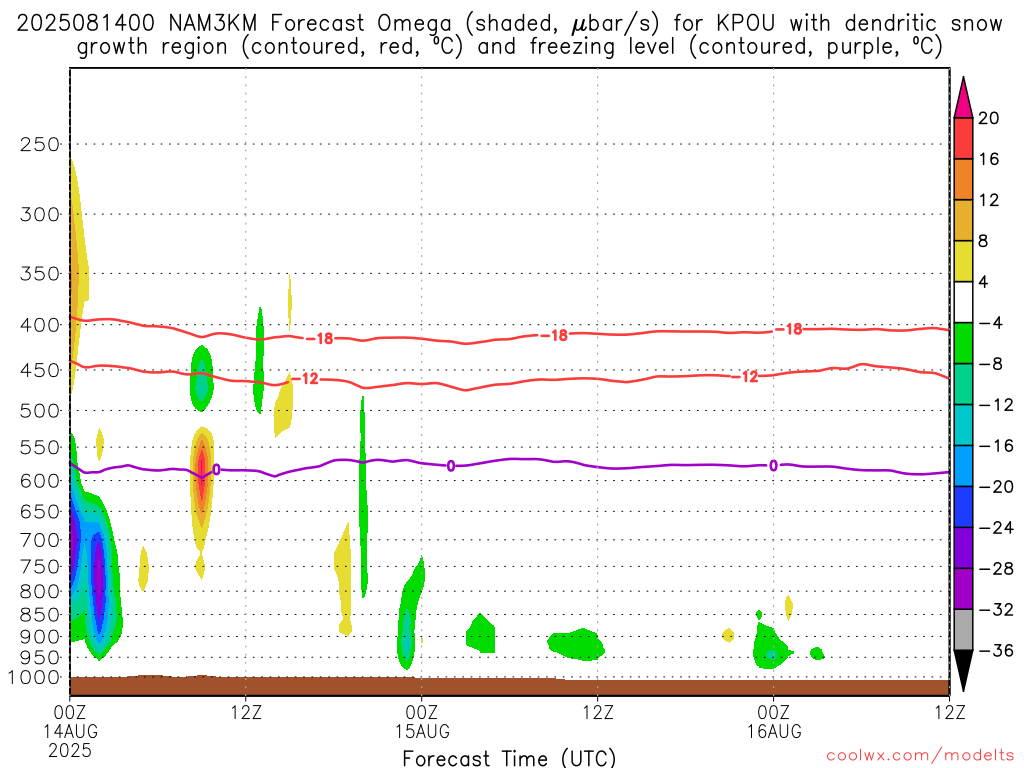
Task: Click the red-orange omega maximum near 600 hPa
Action: click(202, 472)
